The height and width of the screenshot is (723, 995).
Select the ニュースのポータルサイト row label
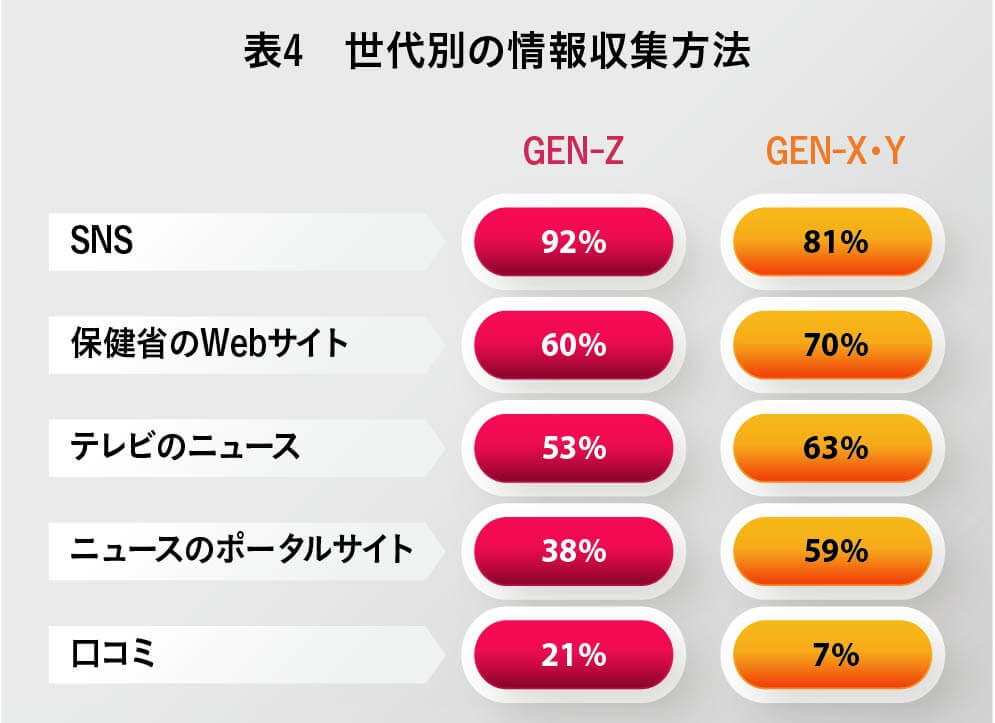coord(242,550)
